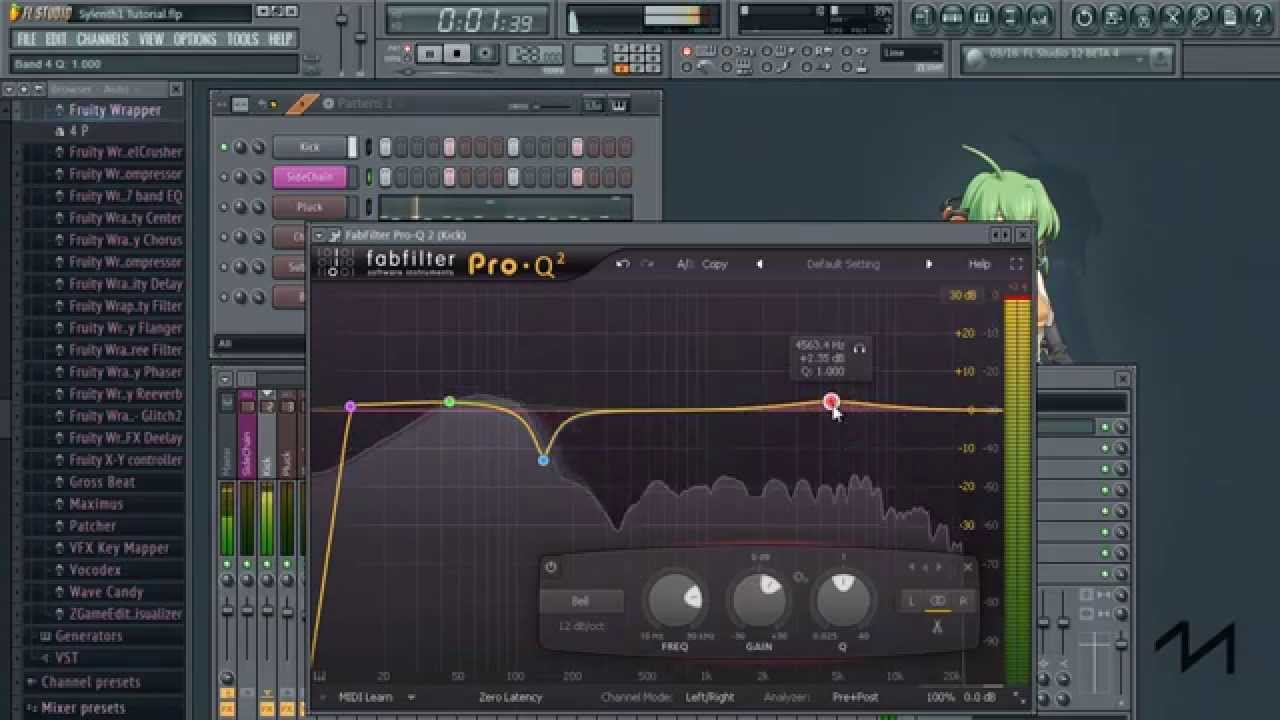This screenshot has width=1280, height=720.
Task: Click the FREQ knob
Action: coord(675,600)
